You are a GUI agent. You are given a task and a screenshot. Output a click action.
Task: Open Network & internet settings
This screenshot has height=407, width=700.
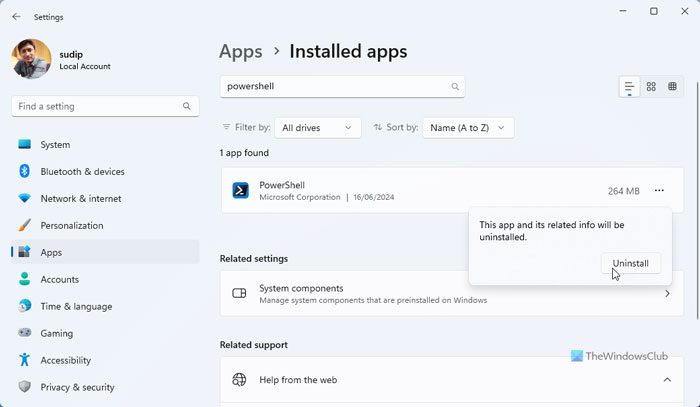(80, 199)
